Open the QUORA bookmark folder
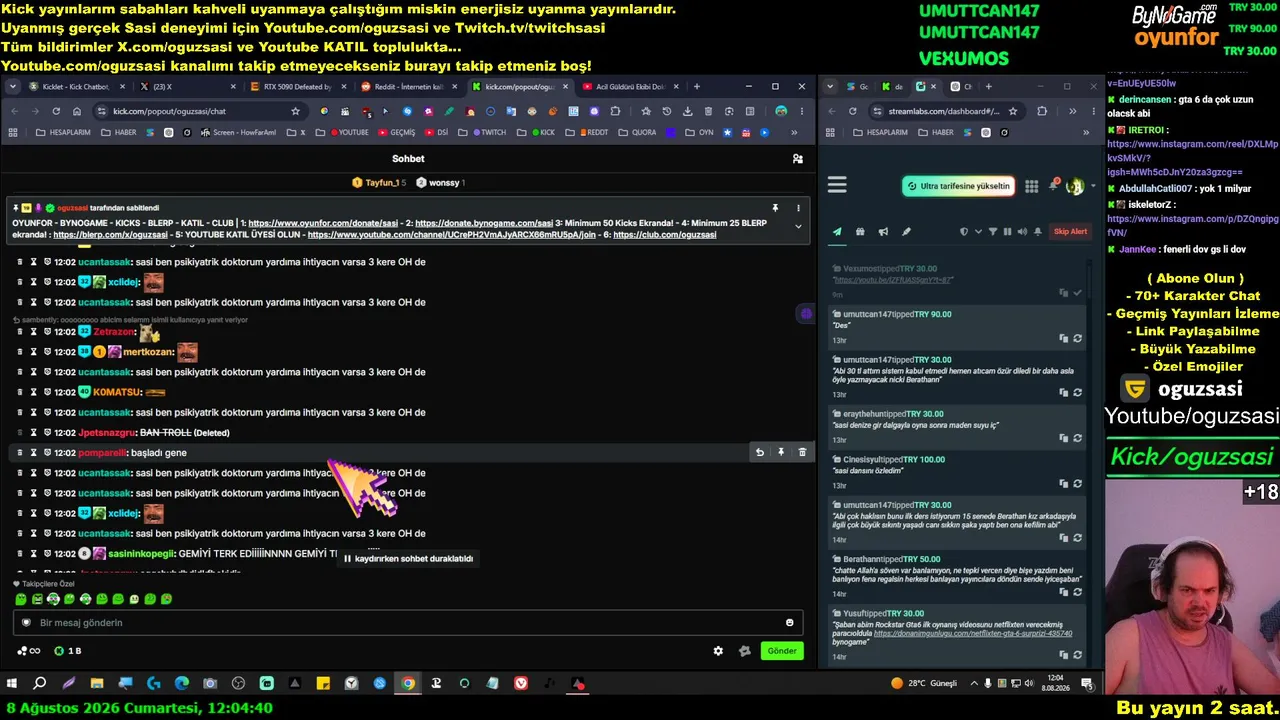Viewport: 1280px width, 720px height. coord(637,132)
